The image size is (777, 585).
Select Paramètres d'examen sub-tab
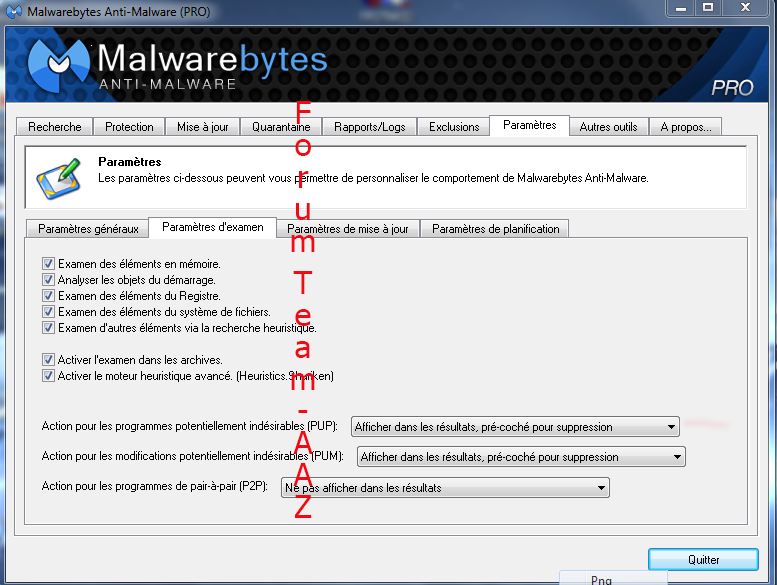click(213, 227)
